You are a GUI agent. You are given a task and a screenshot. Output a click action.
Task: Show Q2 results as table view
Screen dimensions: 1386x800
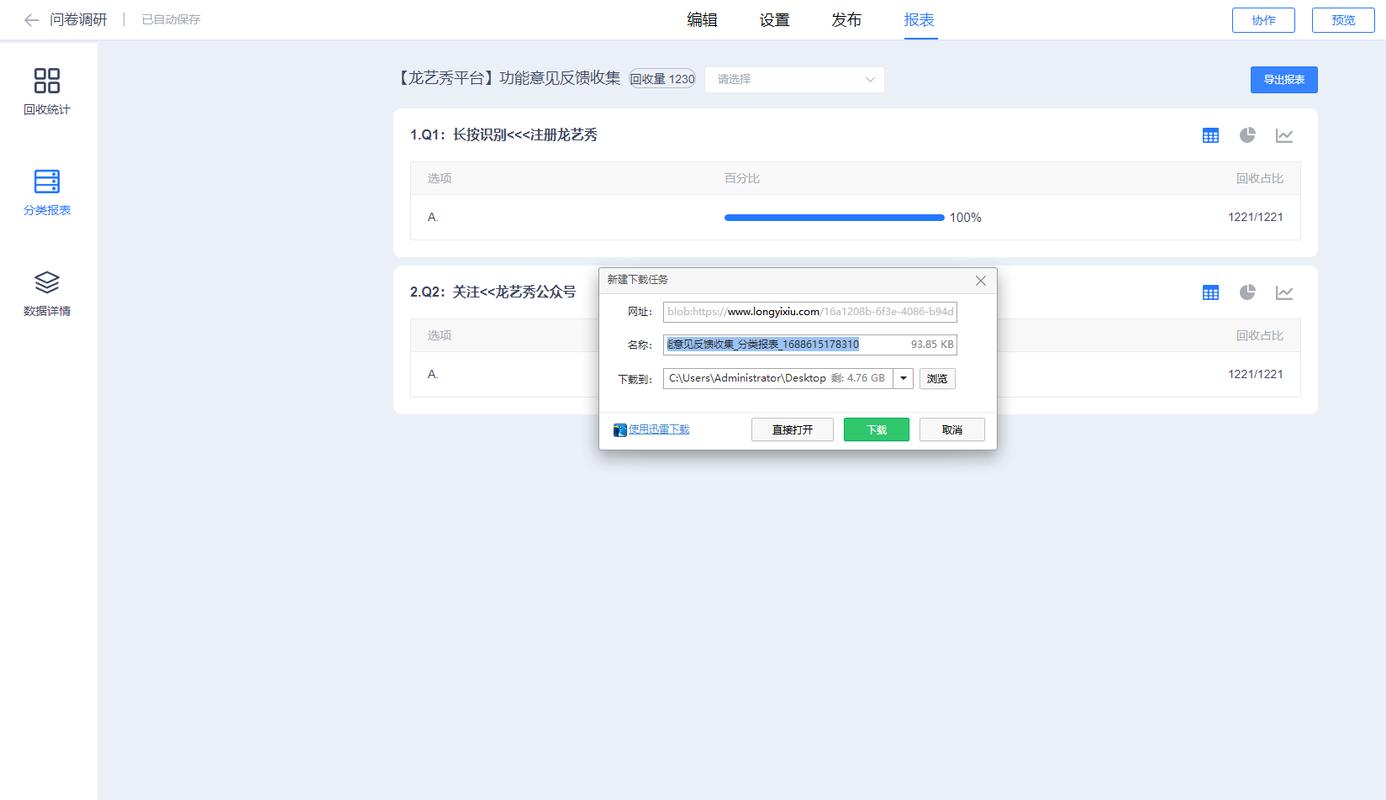[x=1210, y=292]
